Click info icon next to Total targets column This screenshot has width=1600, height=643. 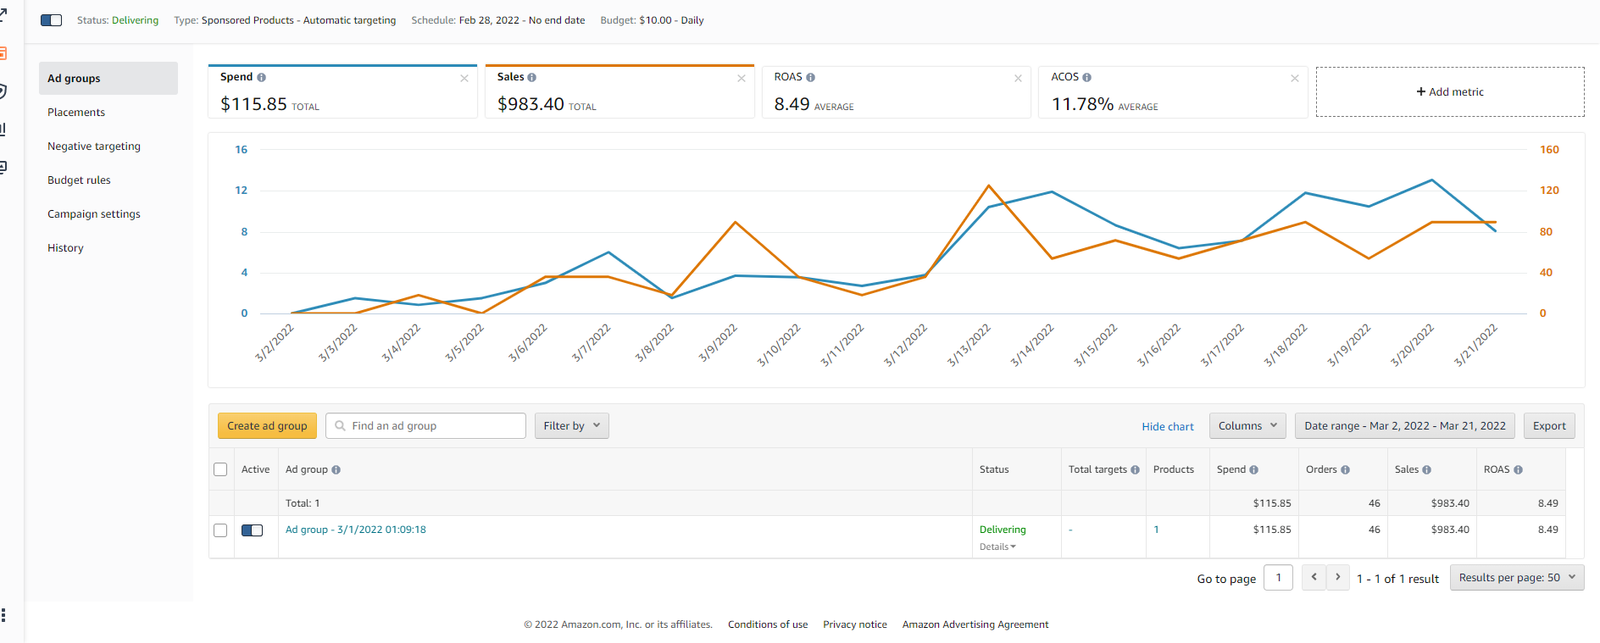1135,470
